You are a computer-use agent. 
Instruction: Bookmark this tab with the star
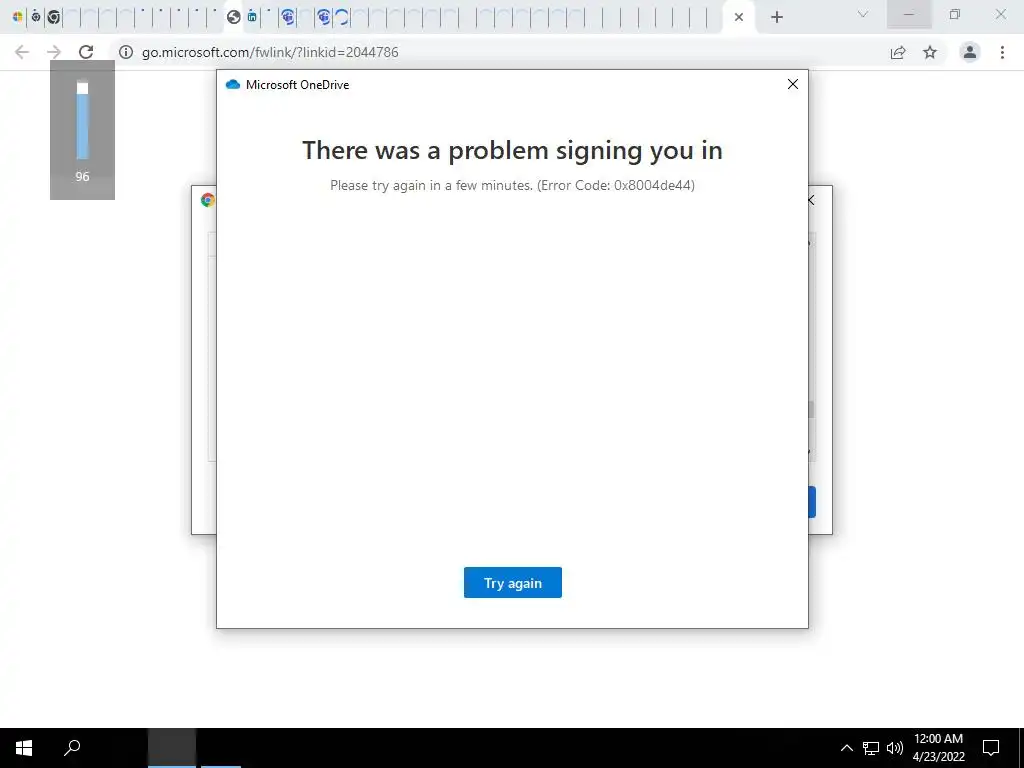pyautogui.click(x=930, y=52)
